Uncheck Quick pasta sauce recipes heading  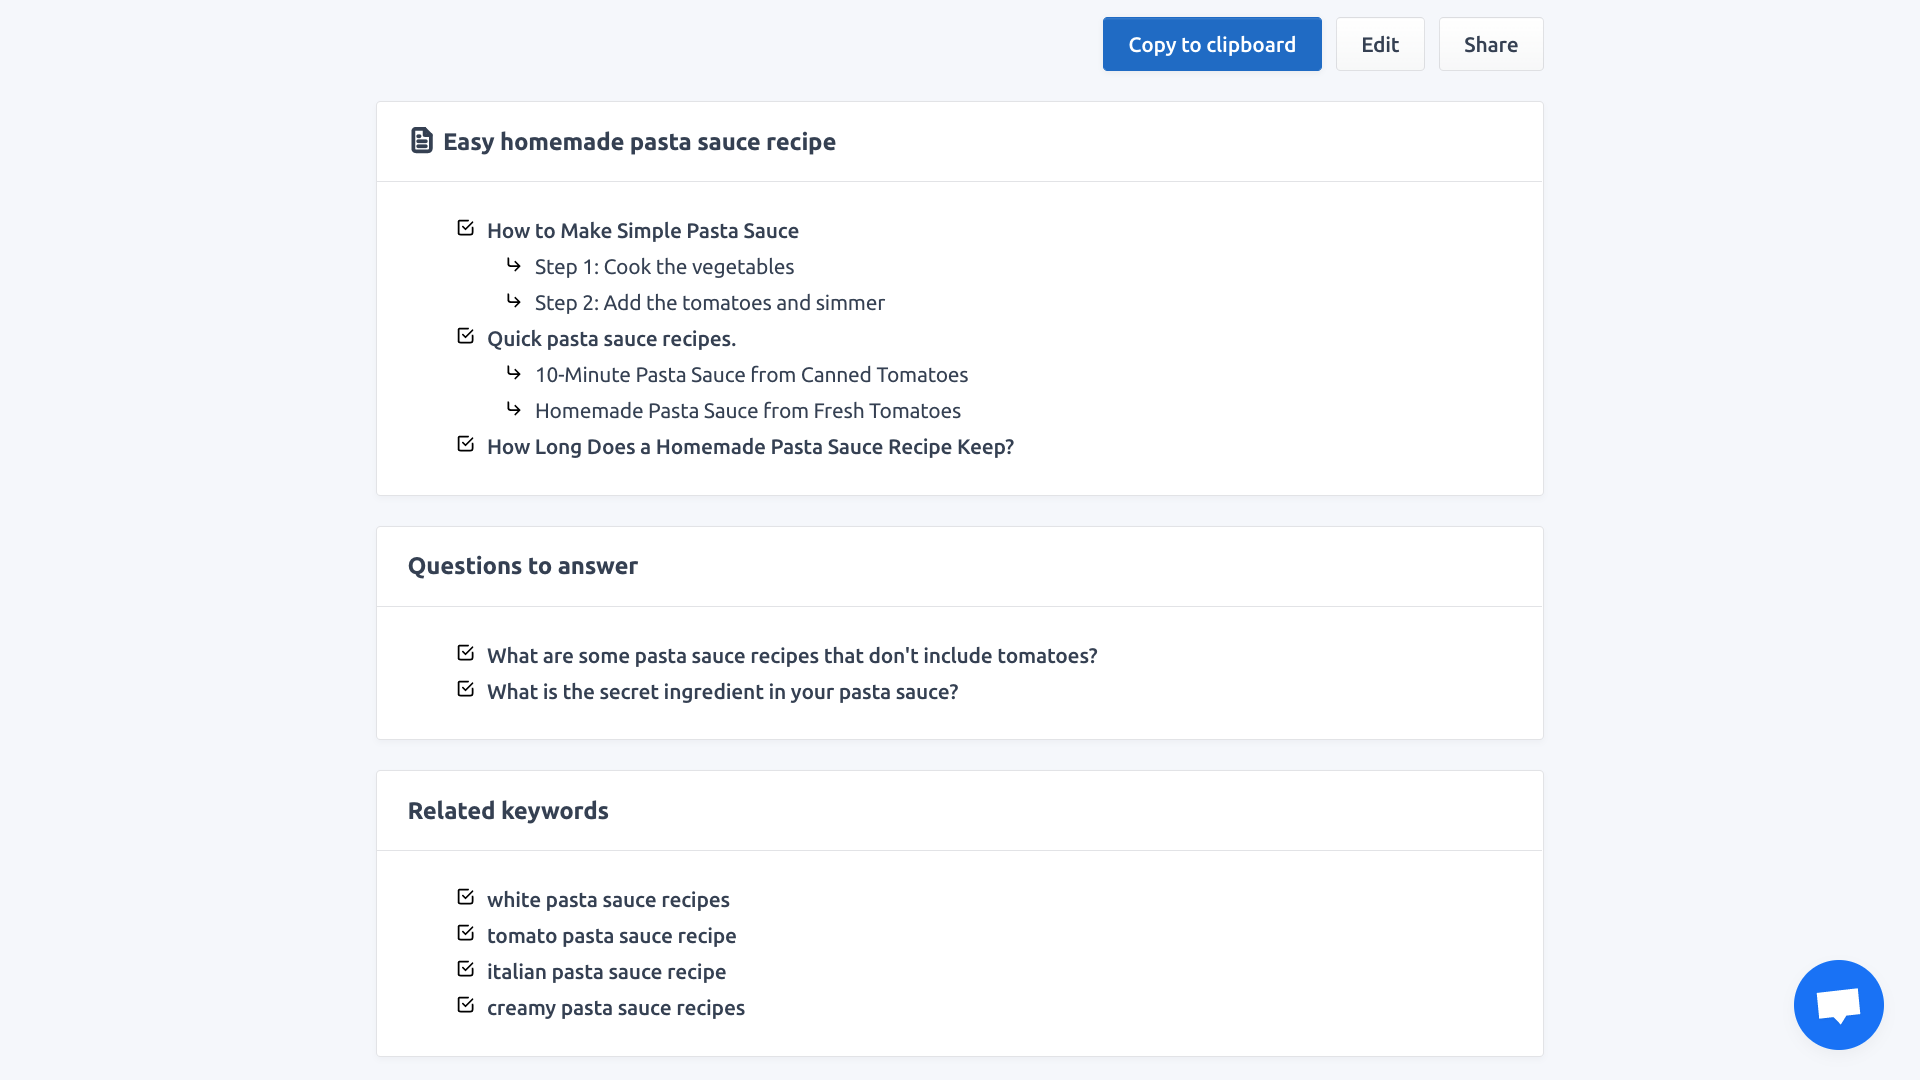coord(465,336)
